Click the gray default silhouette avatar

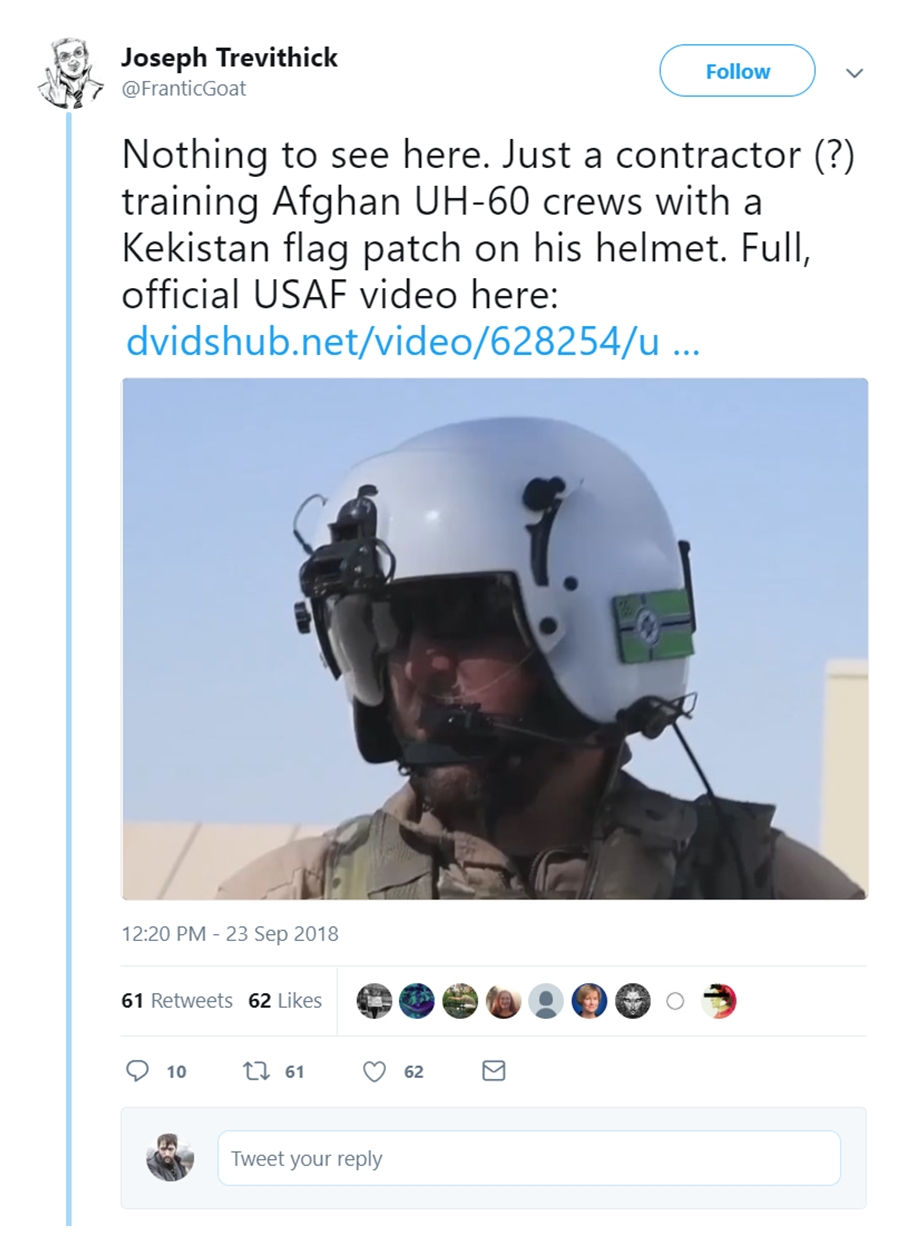point(546,1001)
